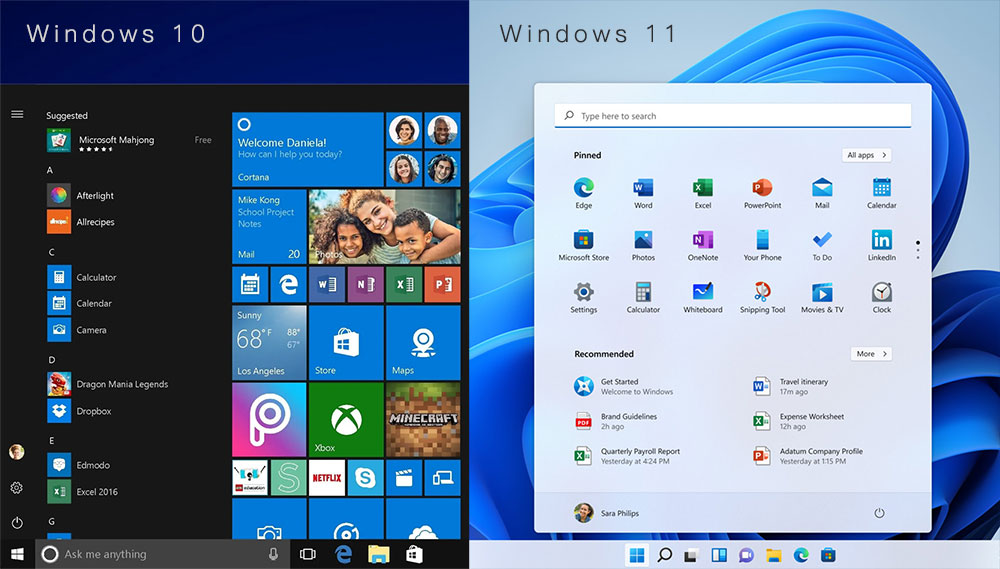Open Your Phone app
The image size is (1000, 569).
click(x=762, y=245)
